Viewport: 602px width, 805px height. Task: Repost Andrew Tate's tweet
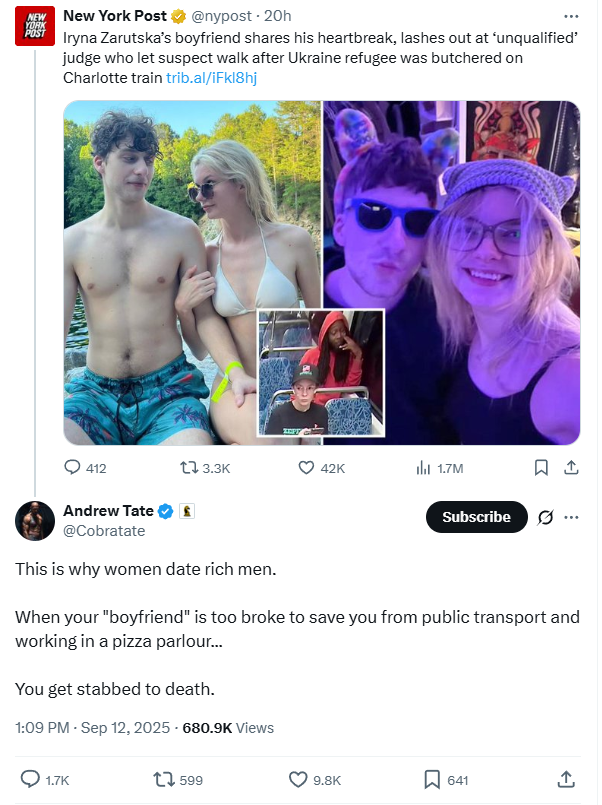[178, 780]
